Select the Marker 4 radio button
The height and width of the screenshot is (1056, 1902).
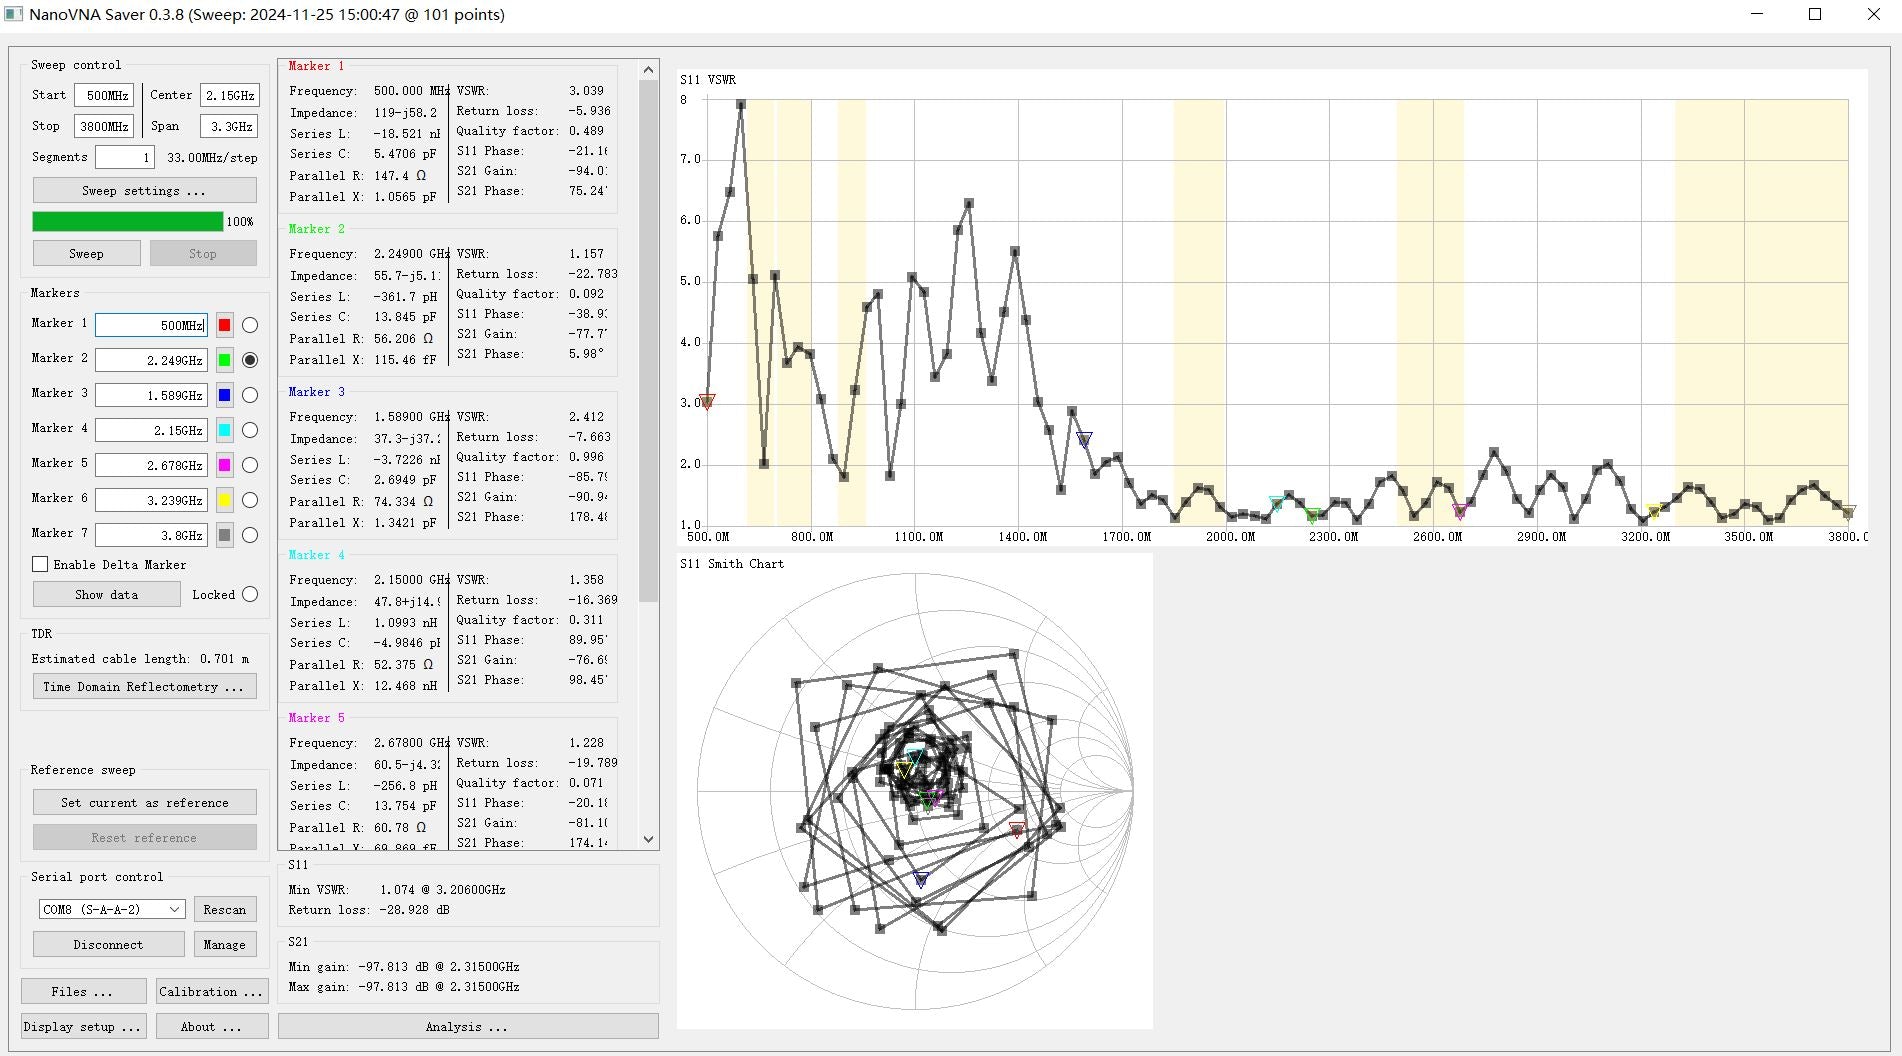250,430
